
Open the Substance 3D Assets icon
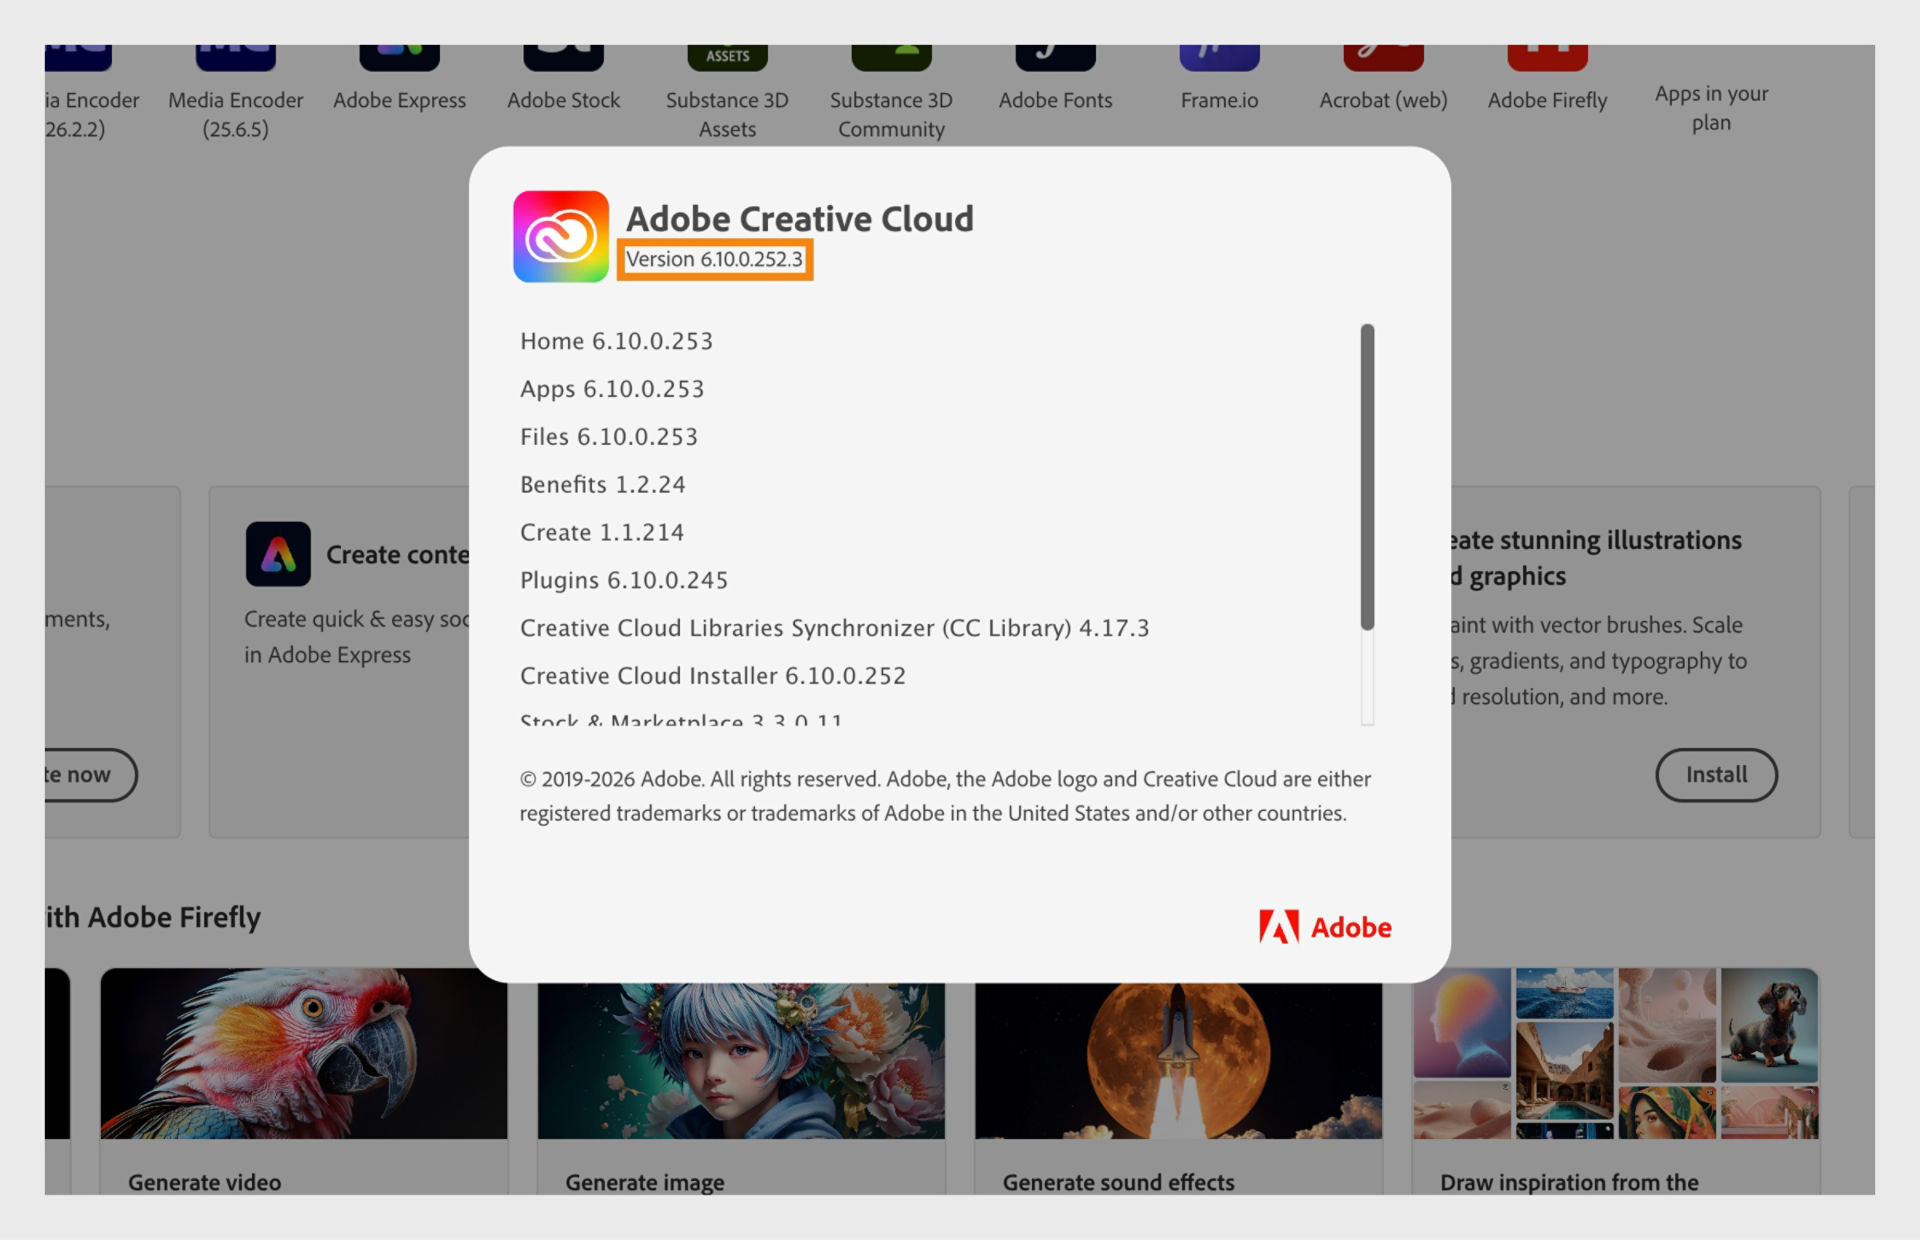(728, 57)
